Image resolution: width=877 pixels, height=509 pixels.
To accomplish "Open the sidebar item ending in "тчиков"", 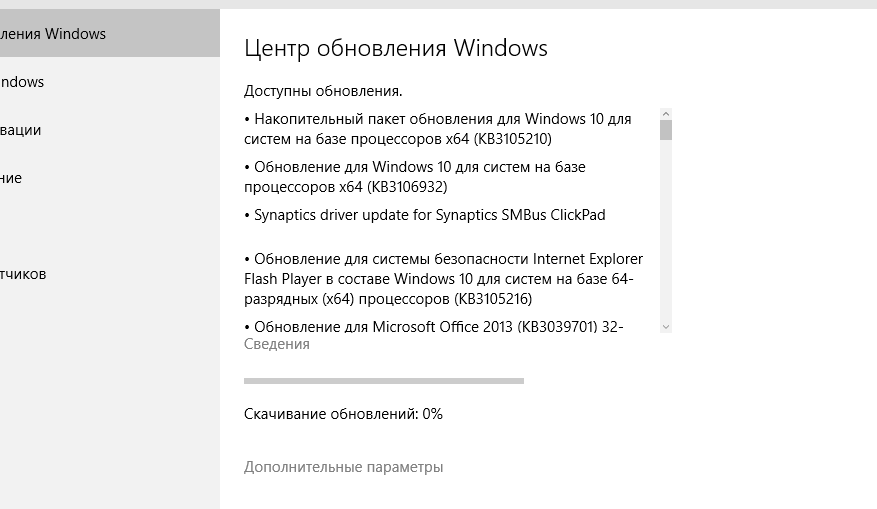I will tap(23, 274).
